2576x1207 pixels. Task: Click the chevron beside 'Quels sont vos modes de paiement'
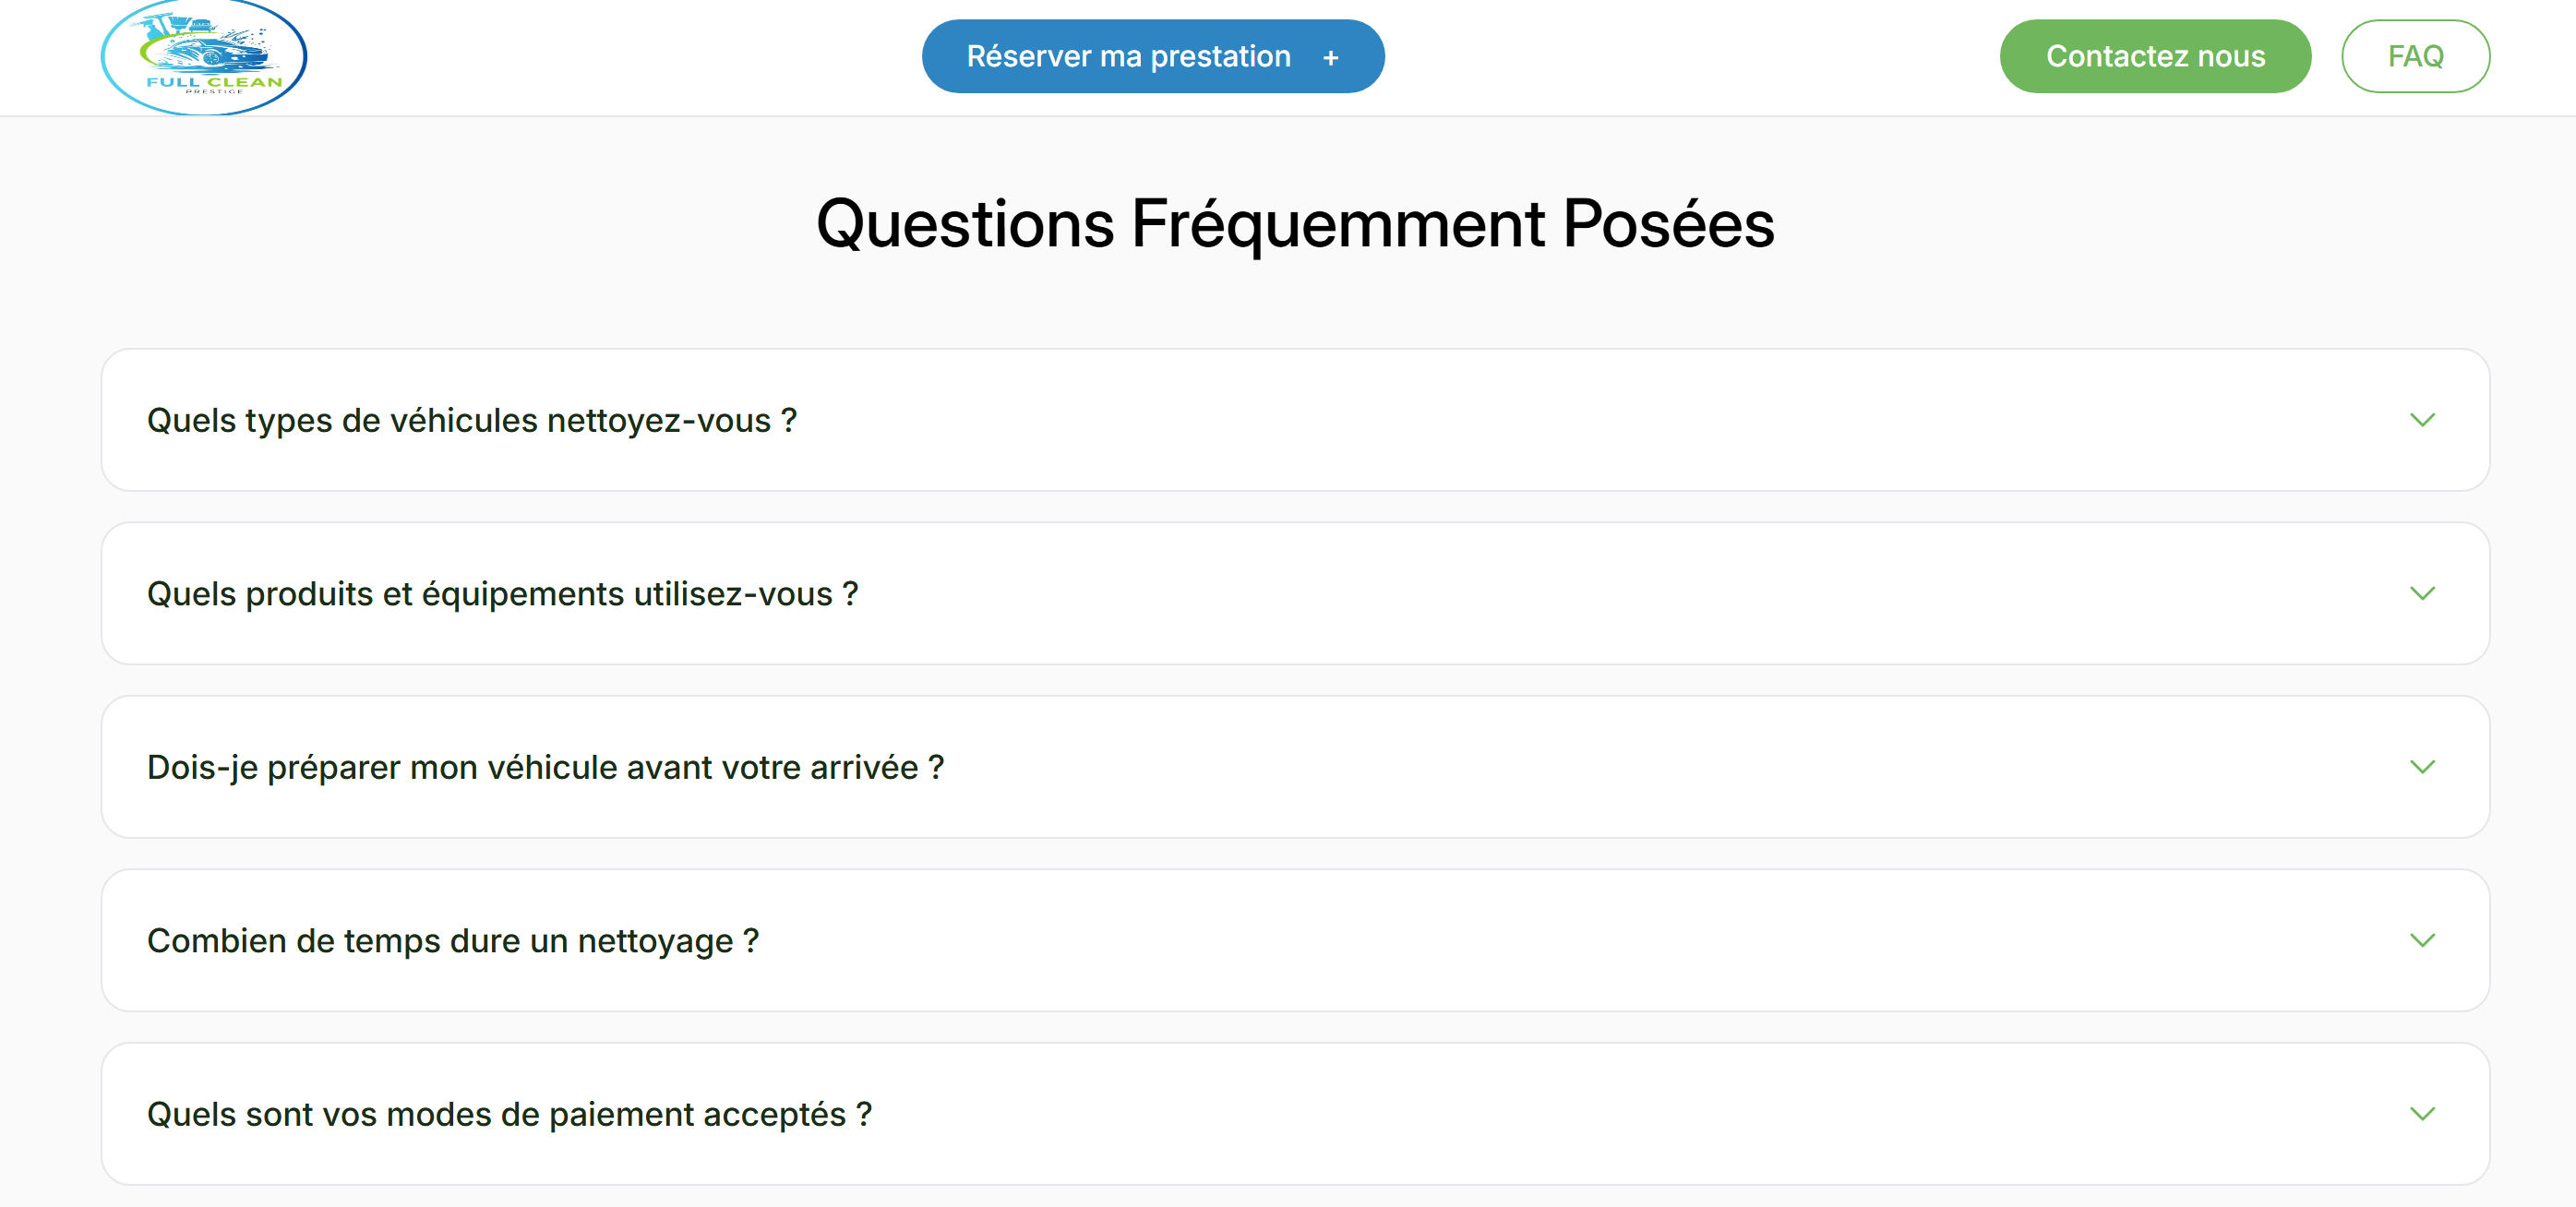[2421, 1114]
